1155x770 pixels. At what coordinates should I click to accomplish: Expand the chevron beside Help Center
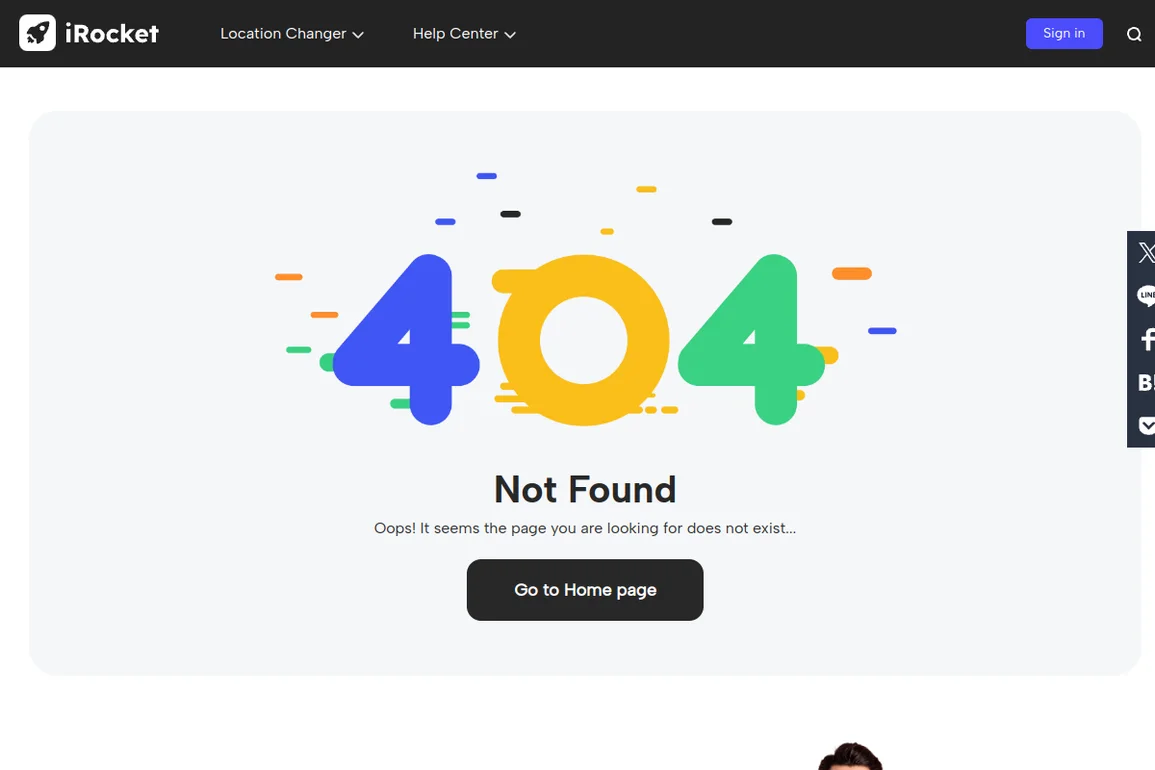510,35
